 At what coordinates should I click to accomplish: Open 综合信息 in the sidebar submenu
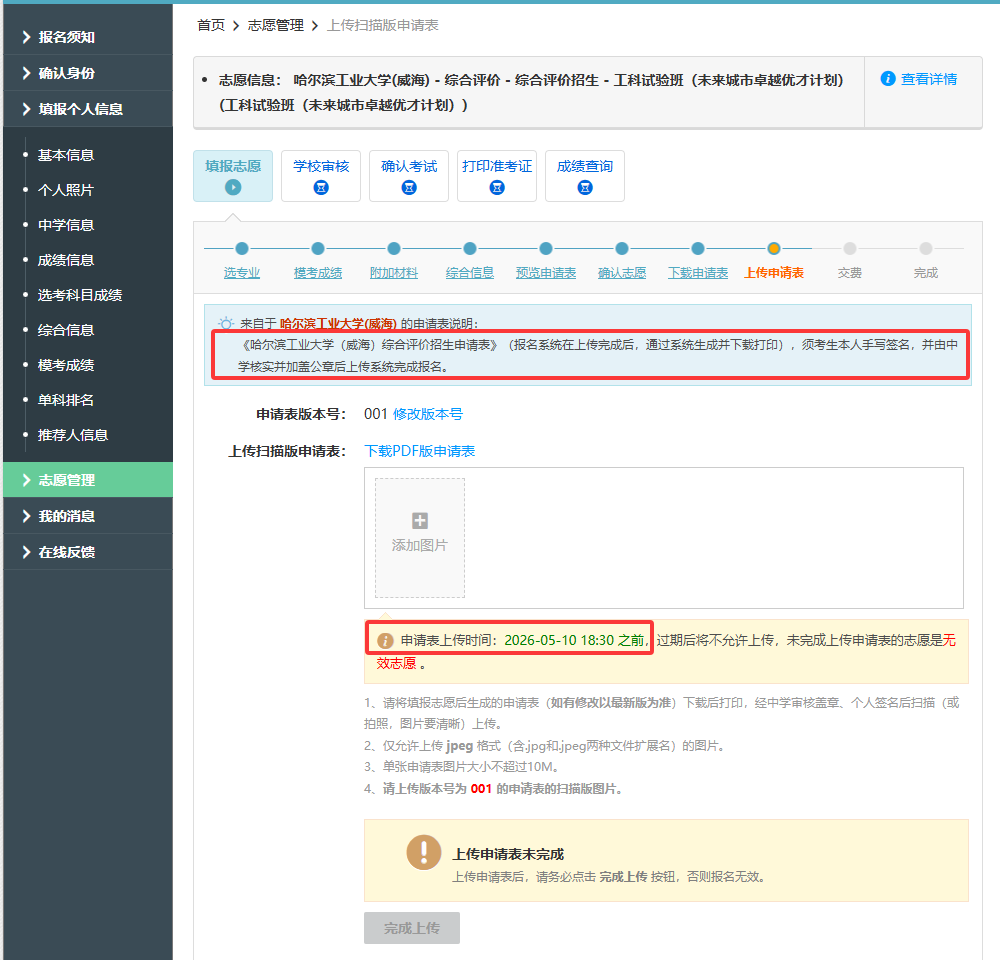66,330
